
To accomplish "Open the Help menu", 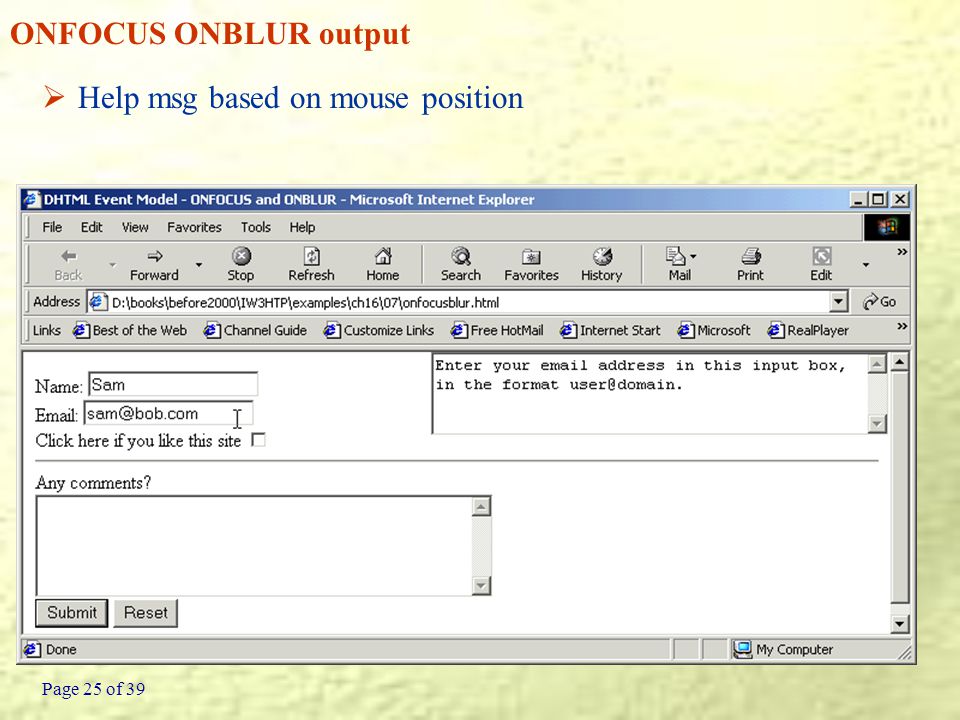I will (302, 227).
